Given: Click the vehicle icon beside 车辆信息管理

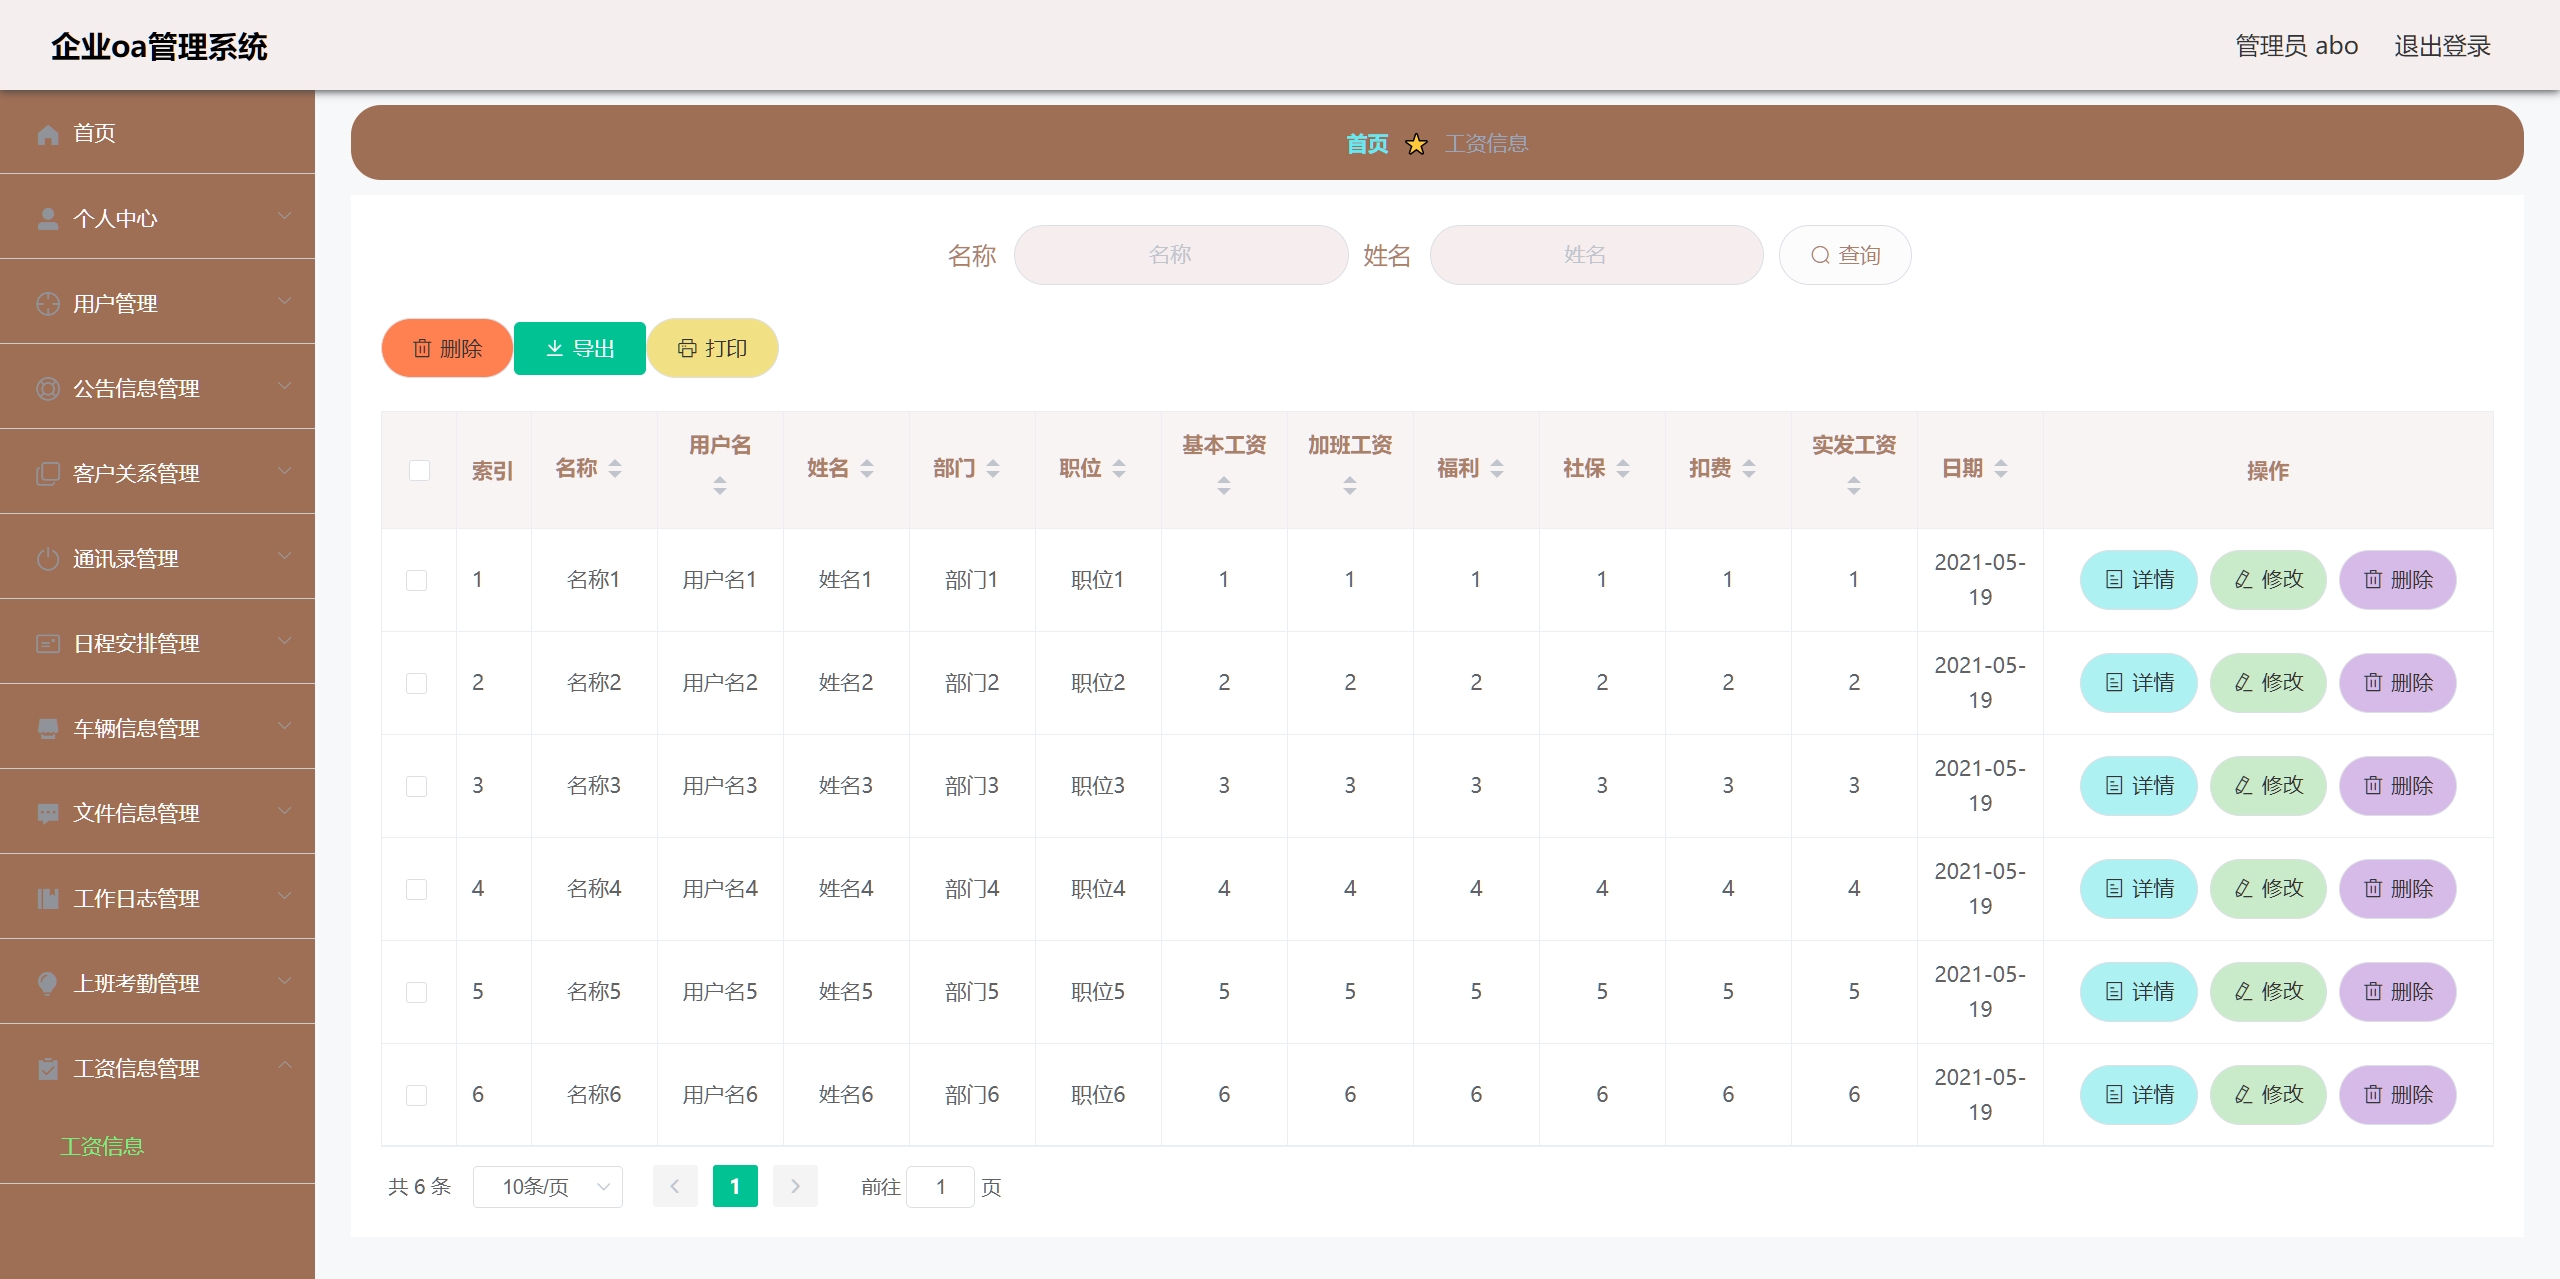Looking at the screenshot, I should click(48, 729).
